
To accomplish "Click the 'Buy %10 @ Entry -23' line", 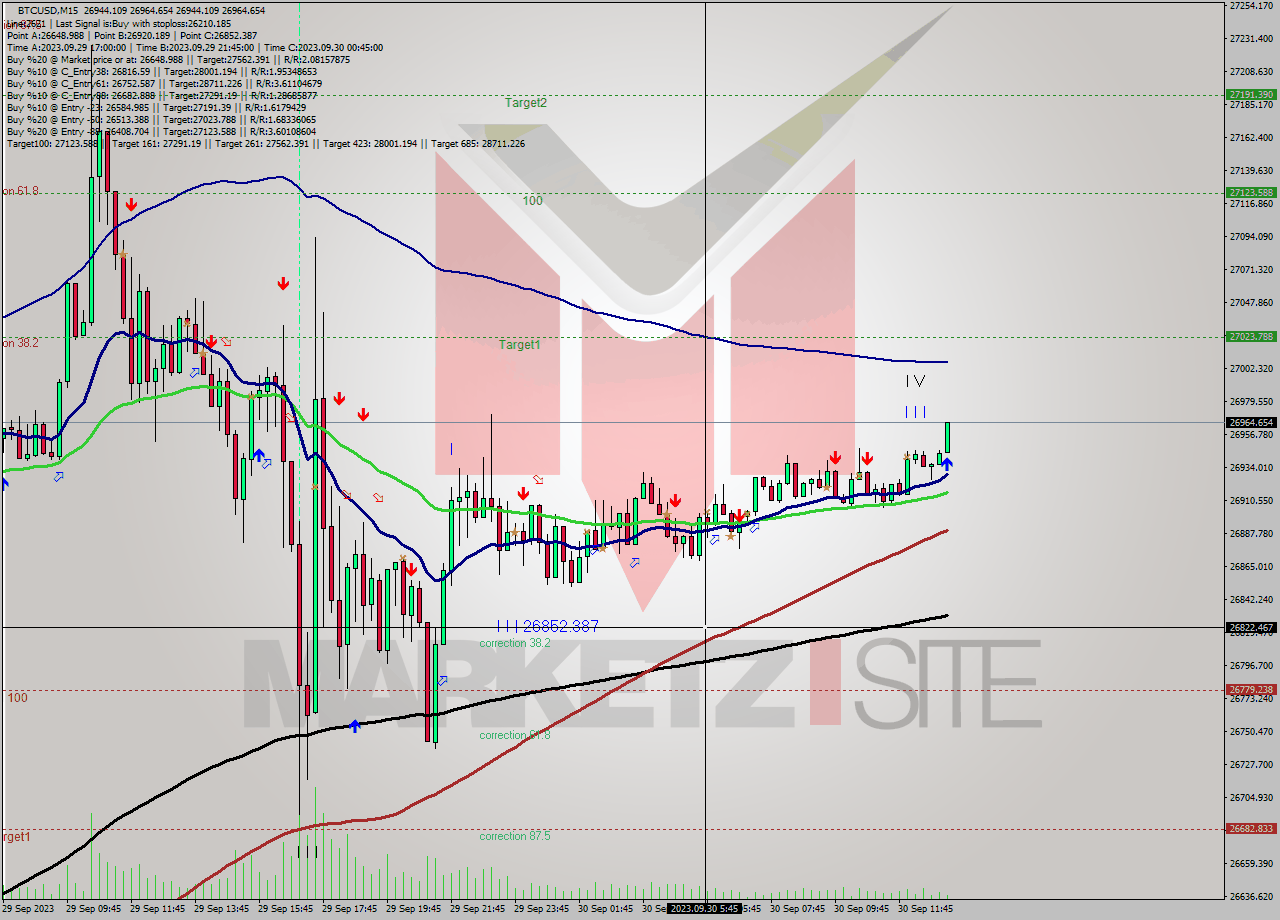I will tap(155, 107).
